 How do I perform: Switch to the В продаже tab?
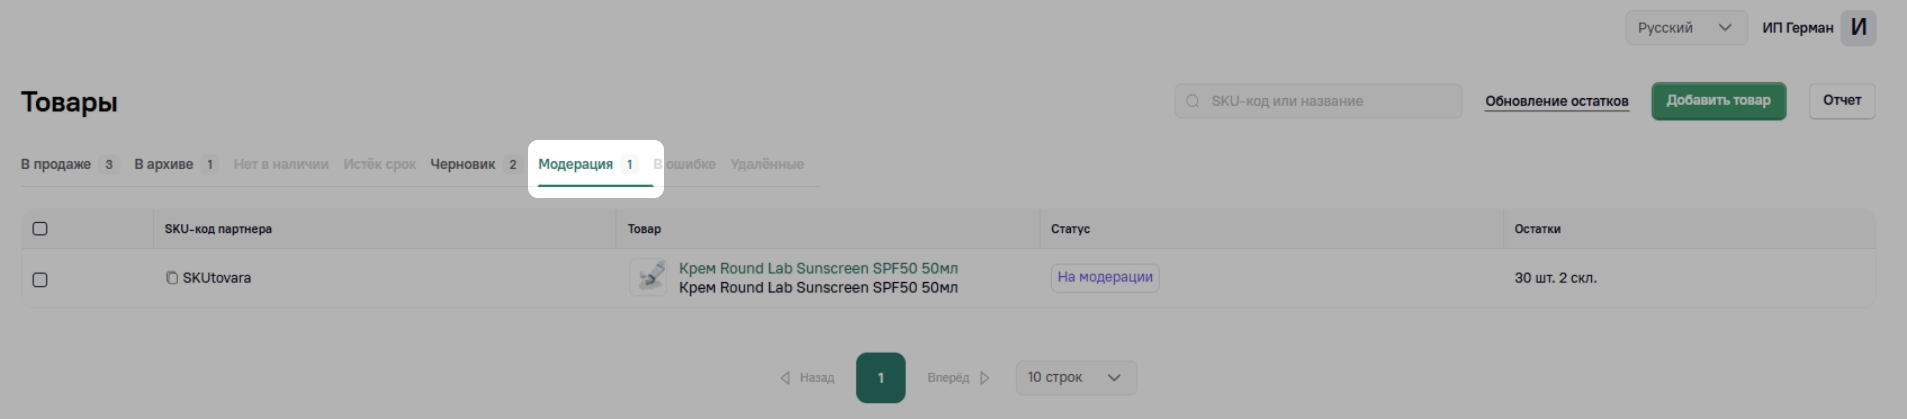56,164
